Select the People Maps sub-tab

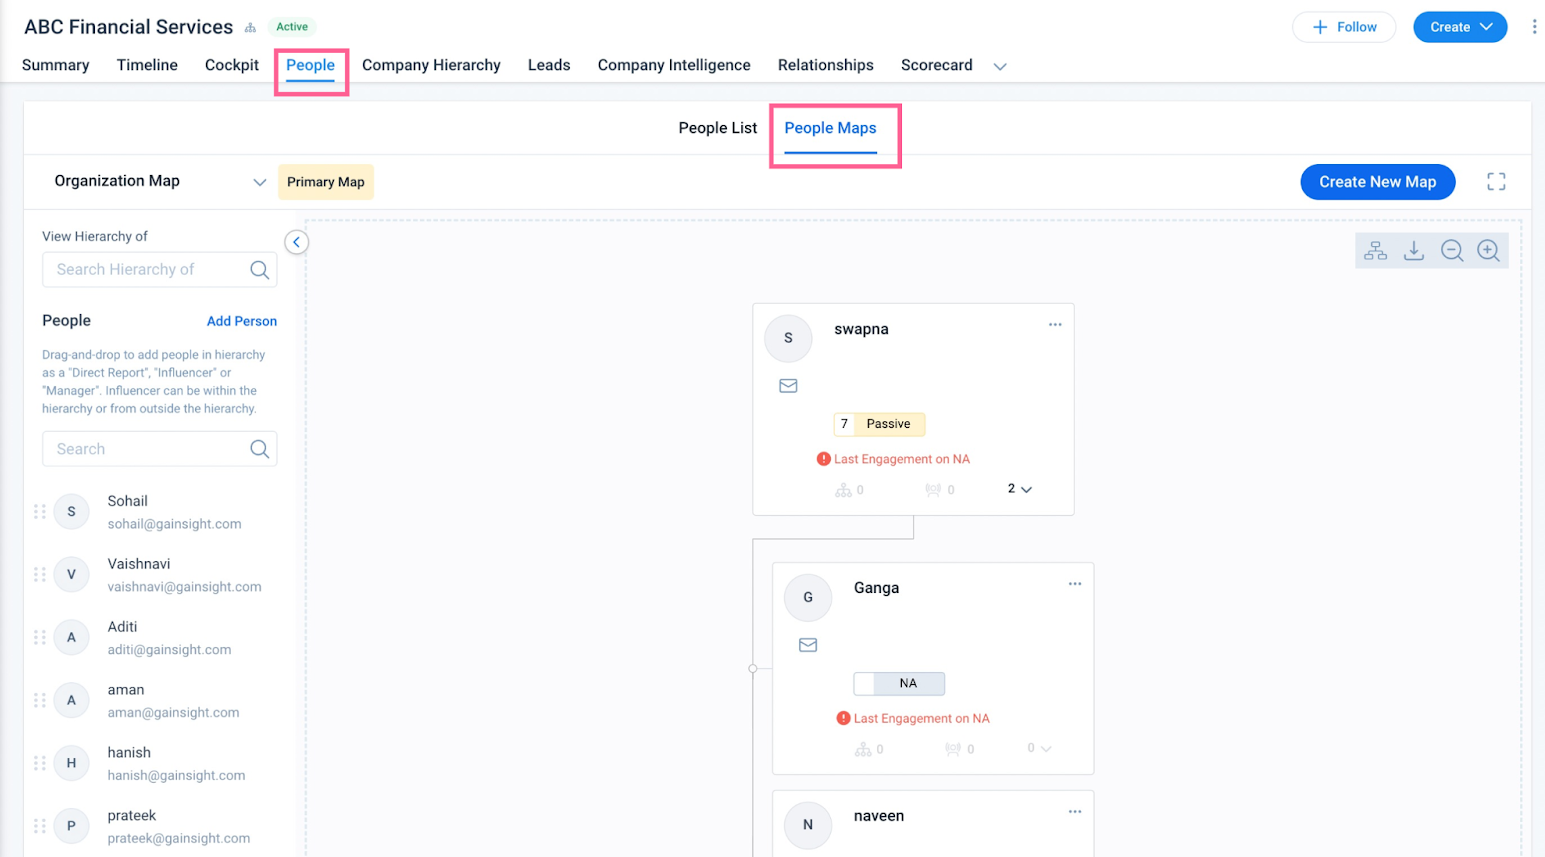pos(830,128)
